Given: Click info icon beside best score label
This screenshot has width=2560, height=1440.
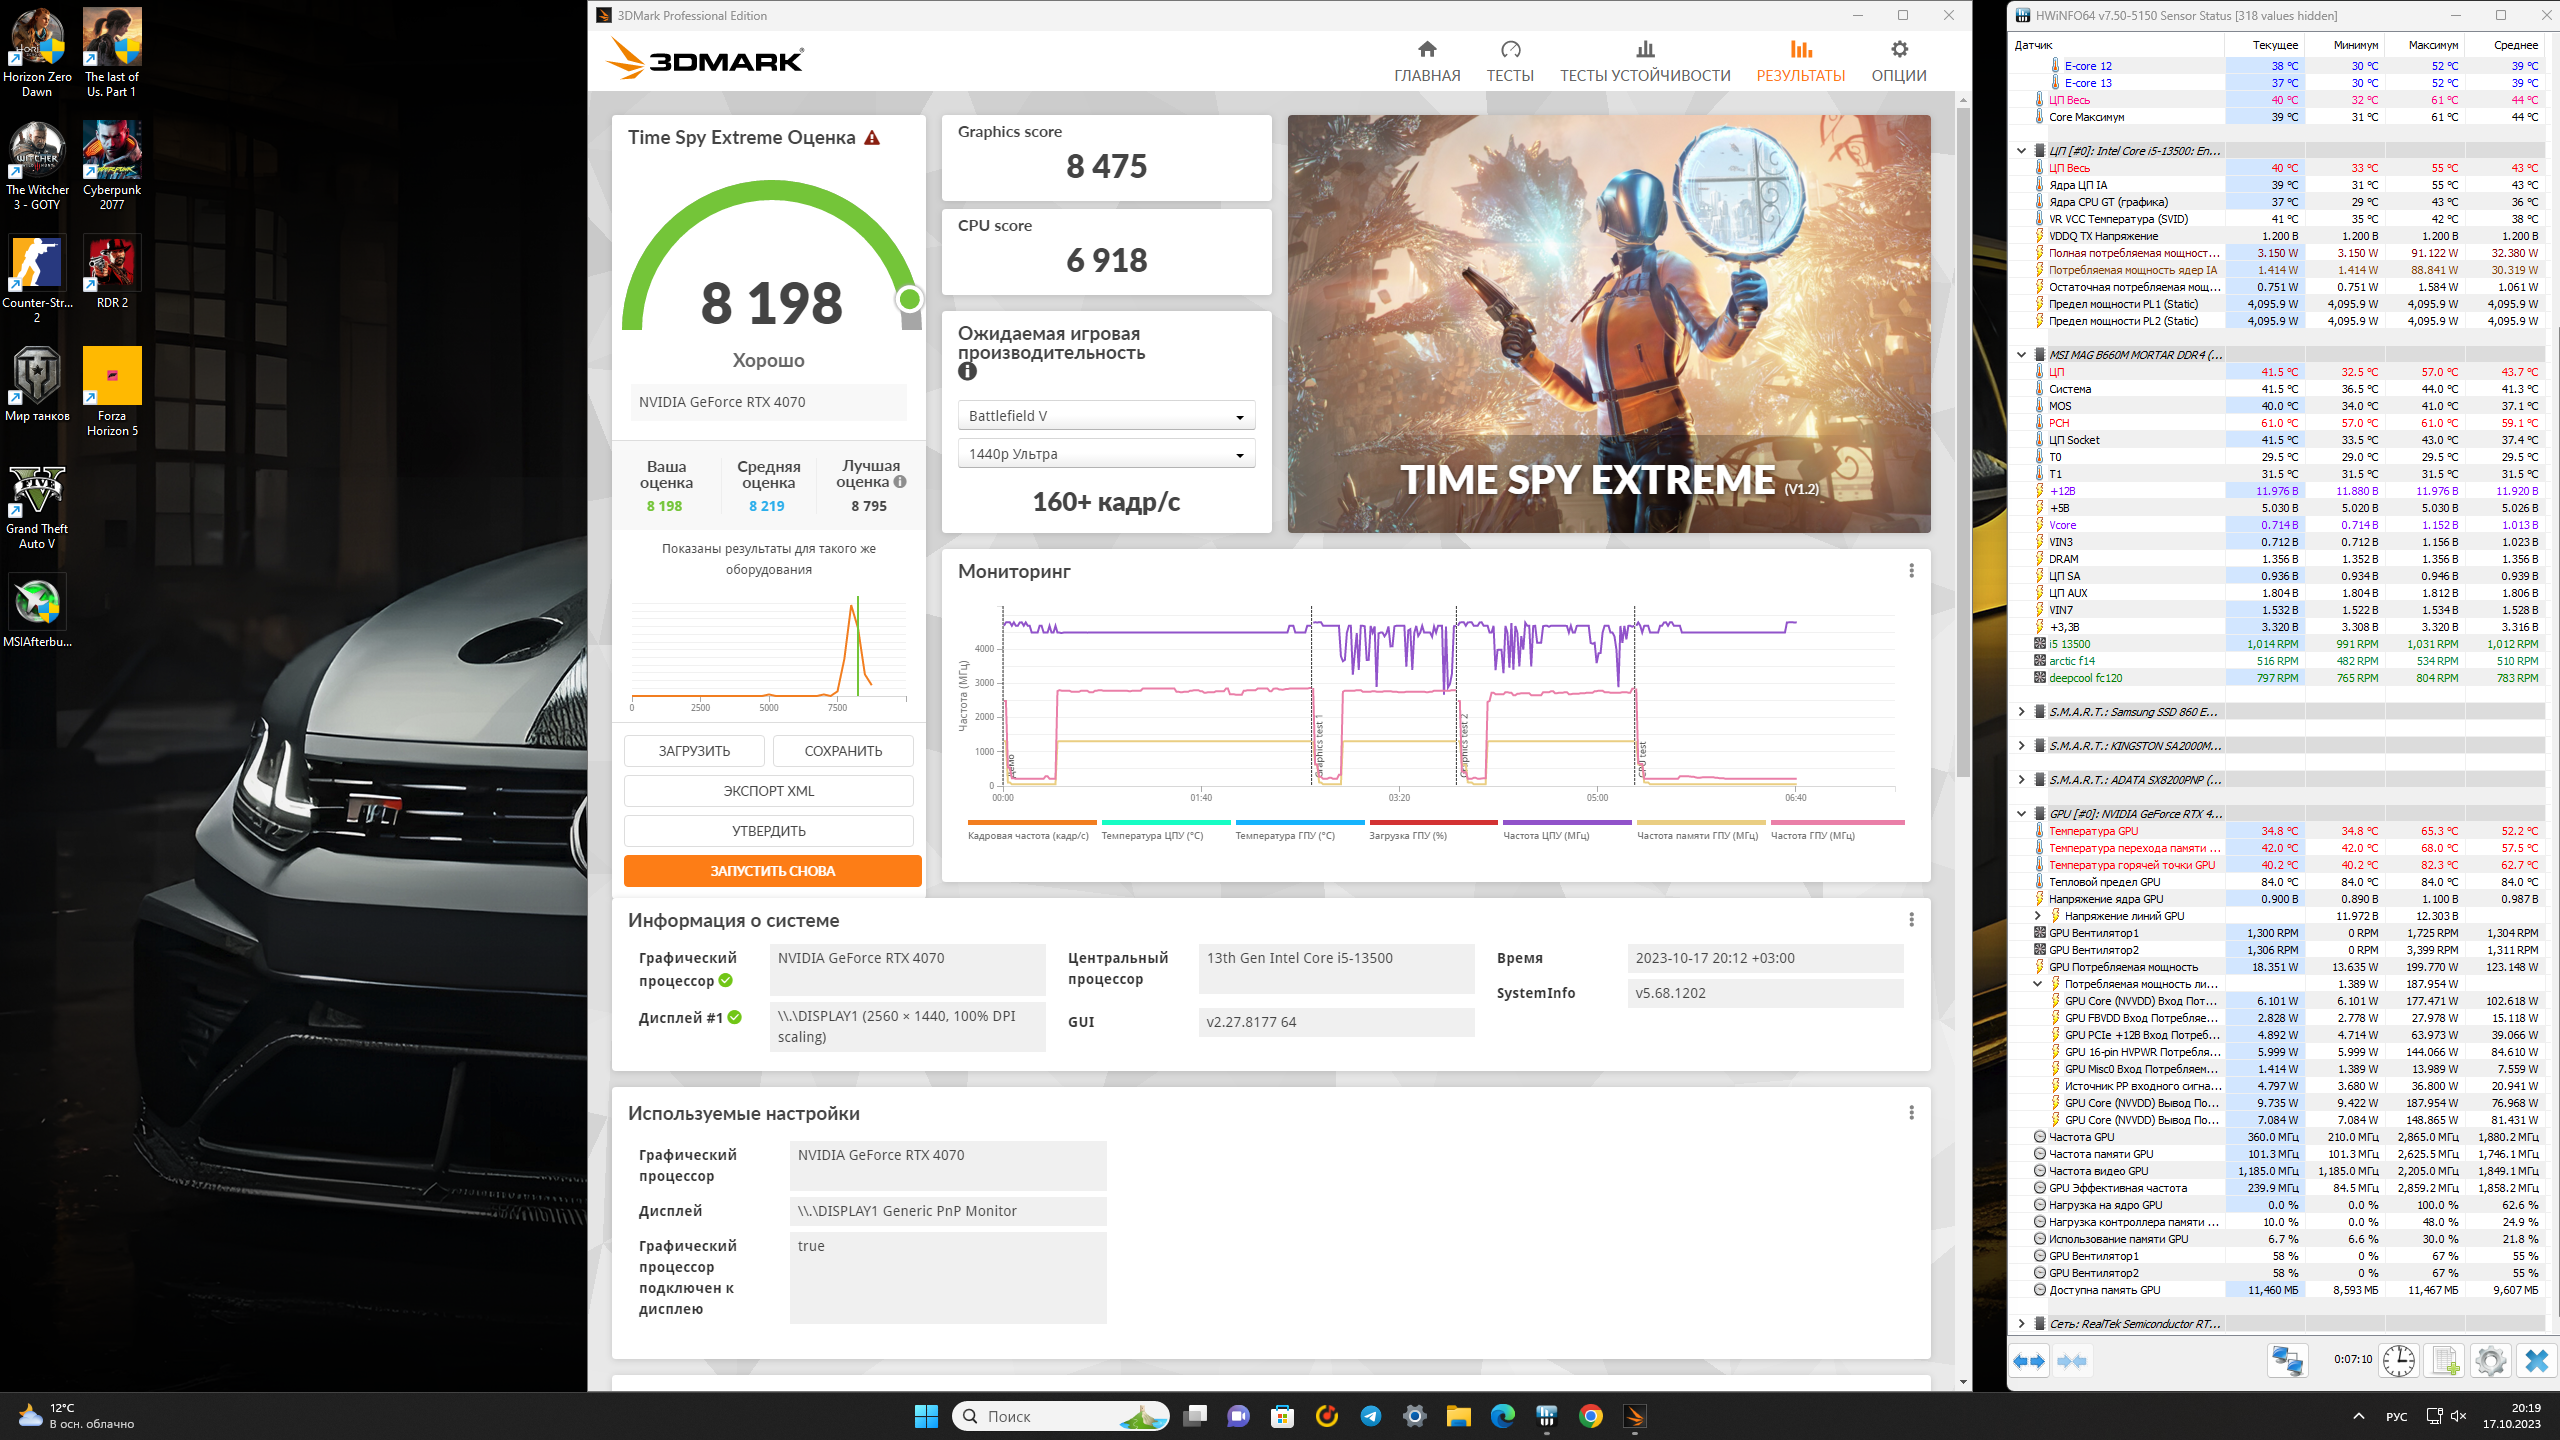Looking at the screenshot, I should [900, 482].
